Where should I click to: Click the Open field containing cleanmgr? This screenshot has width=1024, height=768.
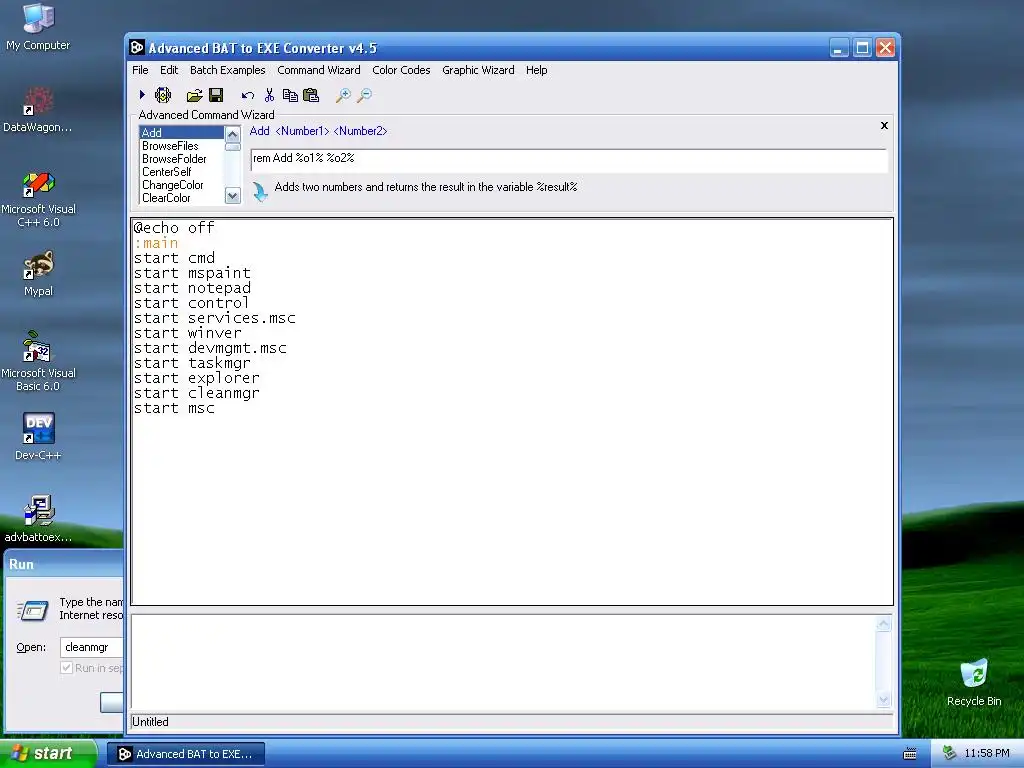(91, 647)
